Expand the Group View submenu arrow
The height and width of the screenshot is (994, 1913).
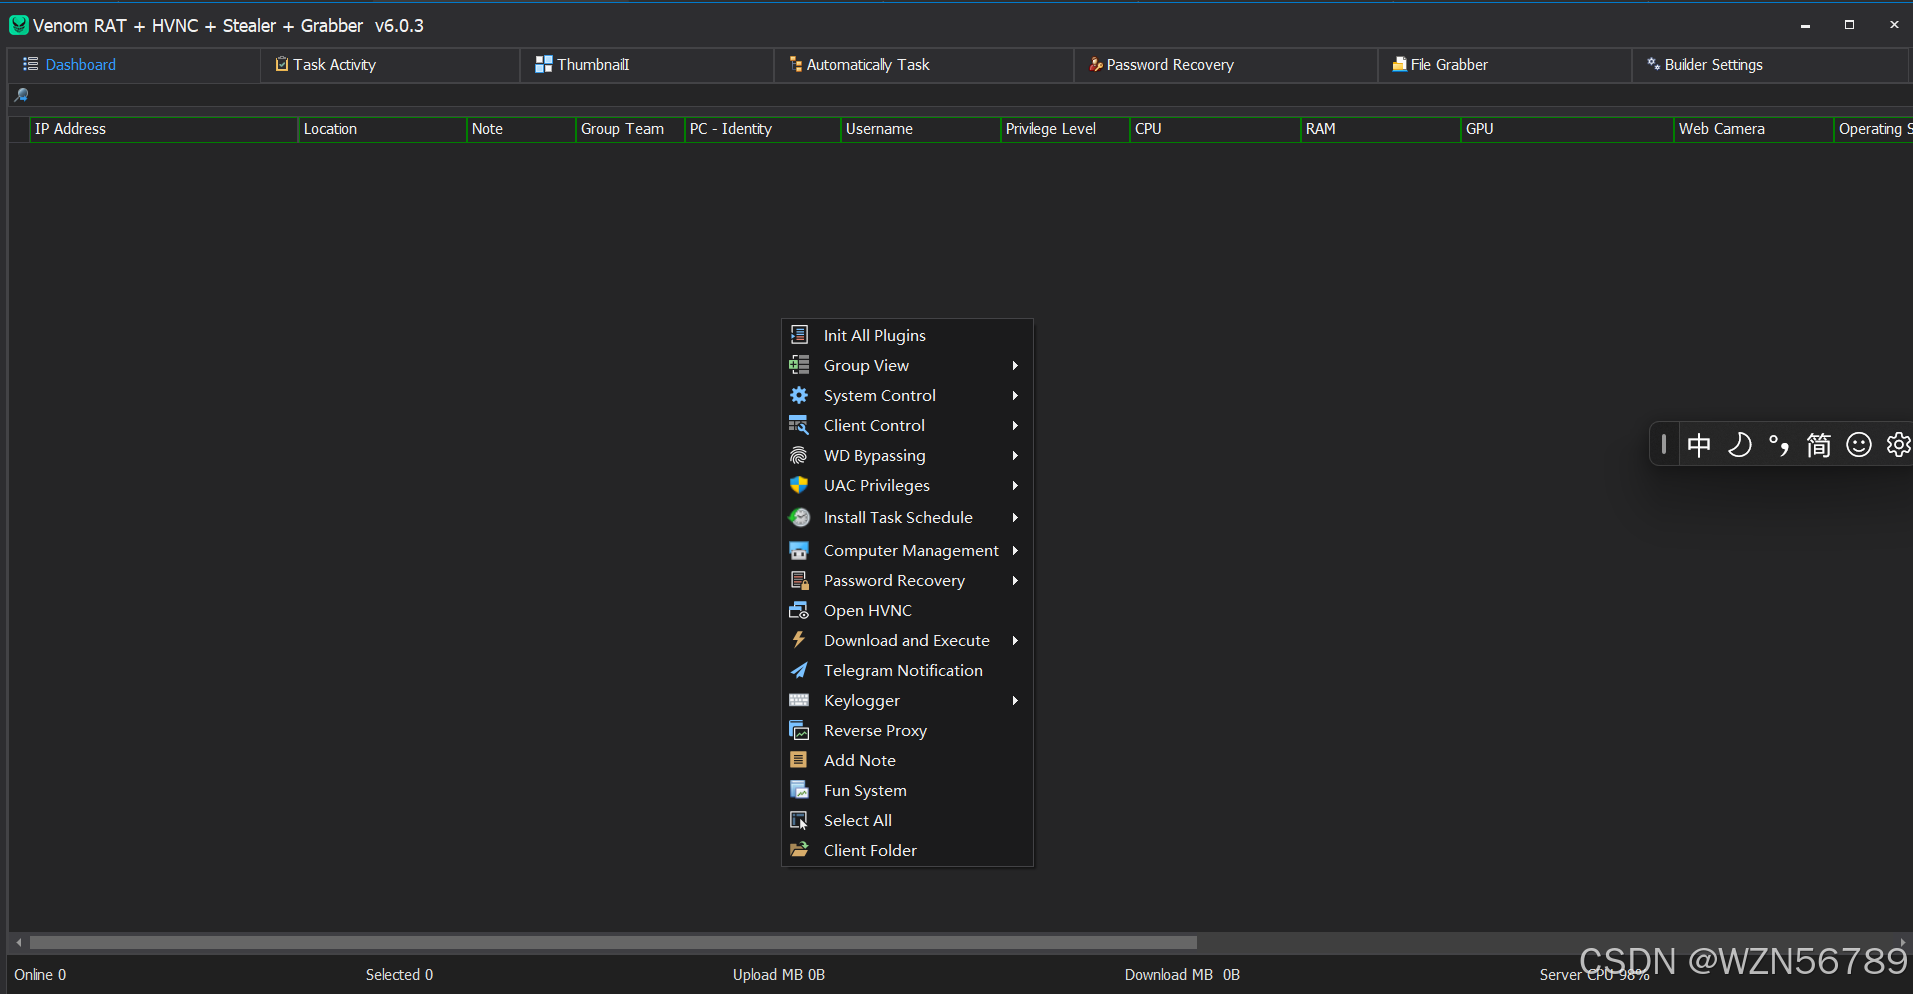[1015, 365]
